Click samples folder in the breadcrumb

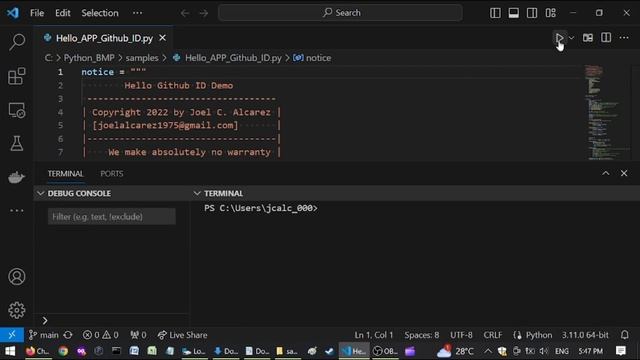(142, 58)
